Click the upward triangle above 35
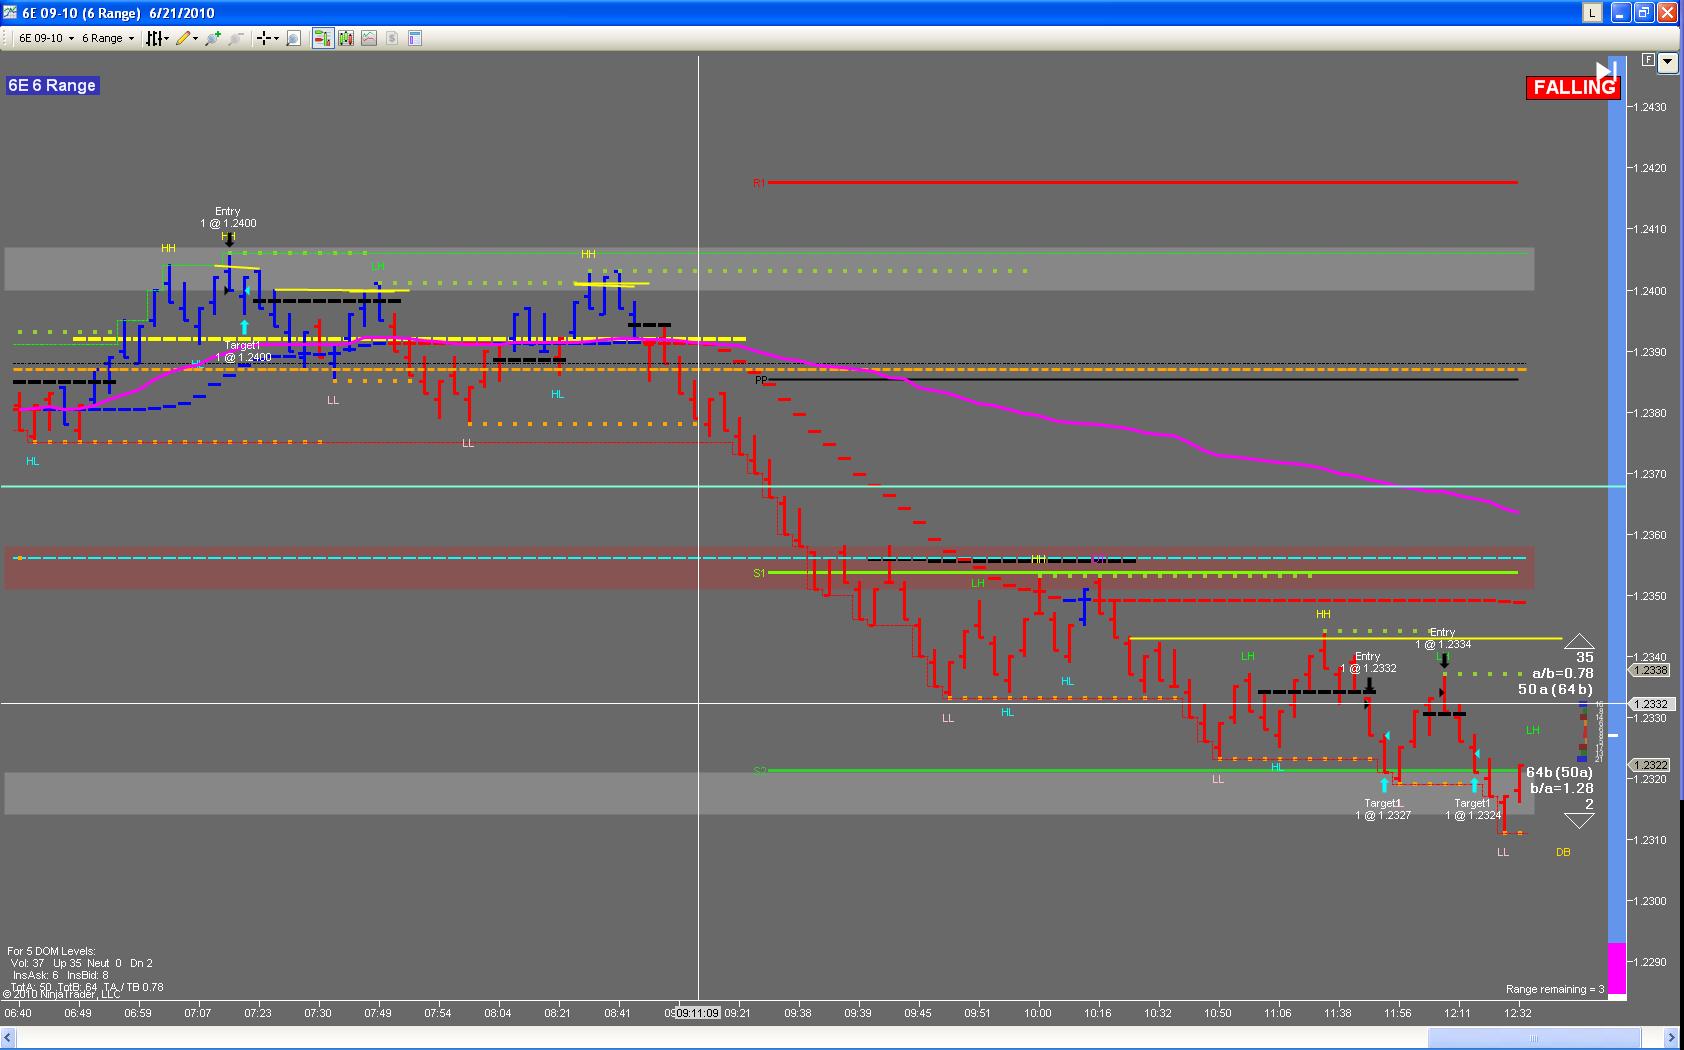 tap(1579, 641)
